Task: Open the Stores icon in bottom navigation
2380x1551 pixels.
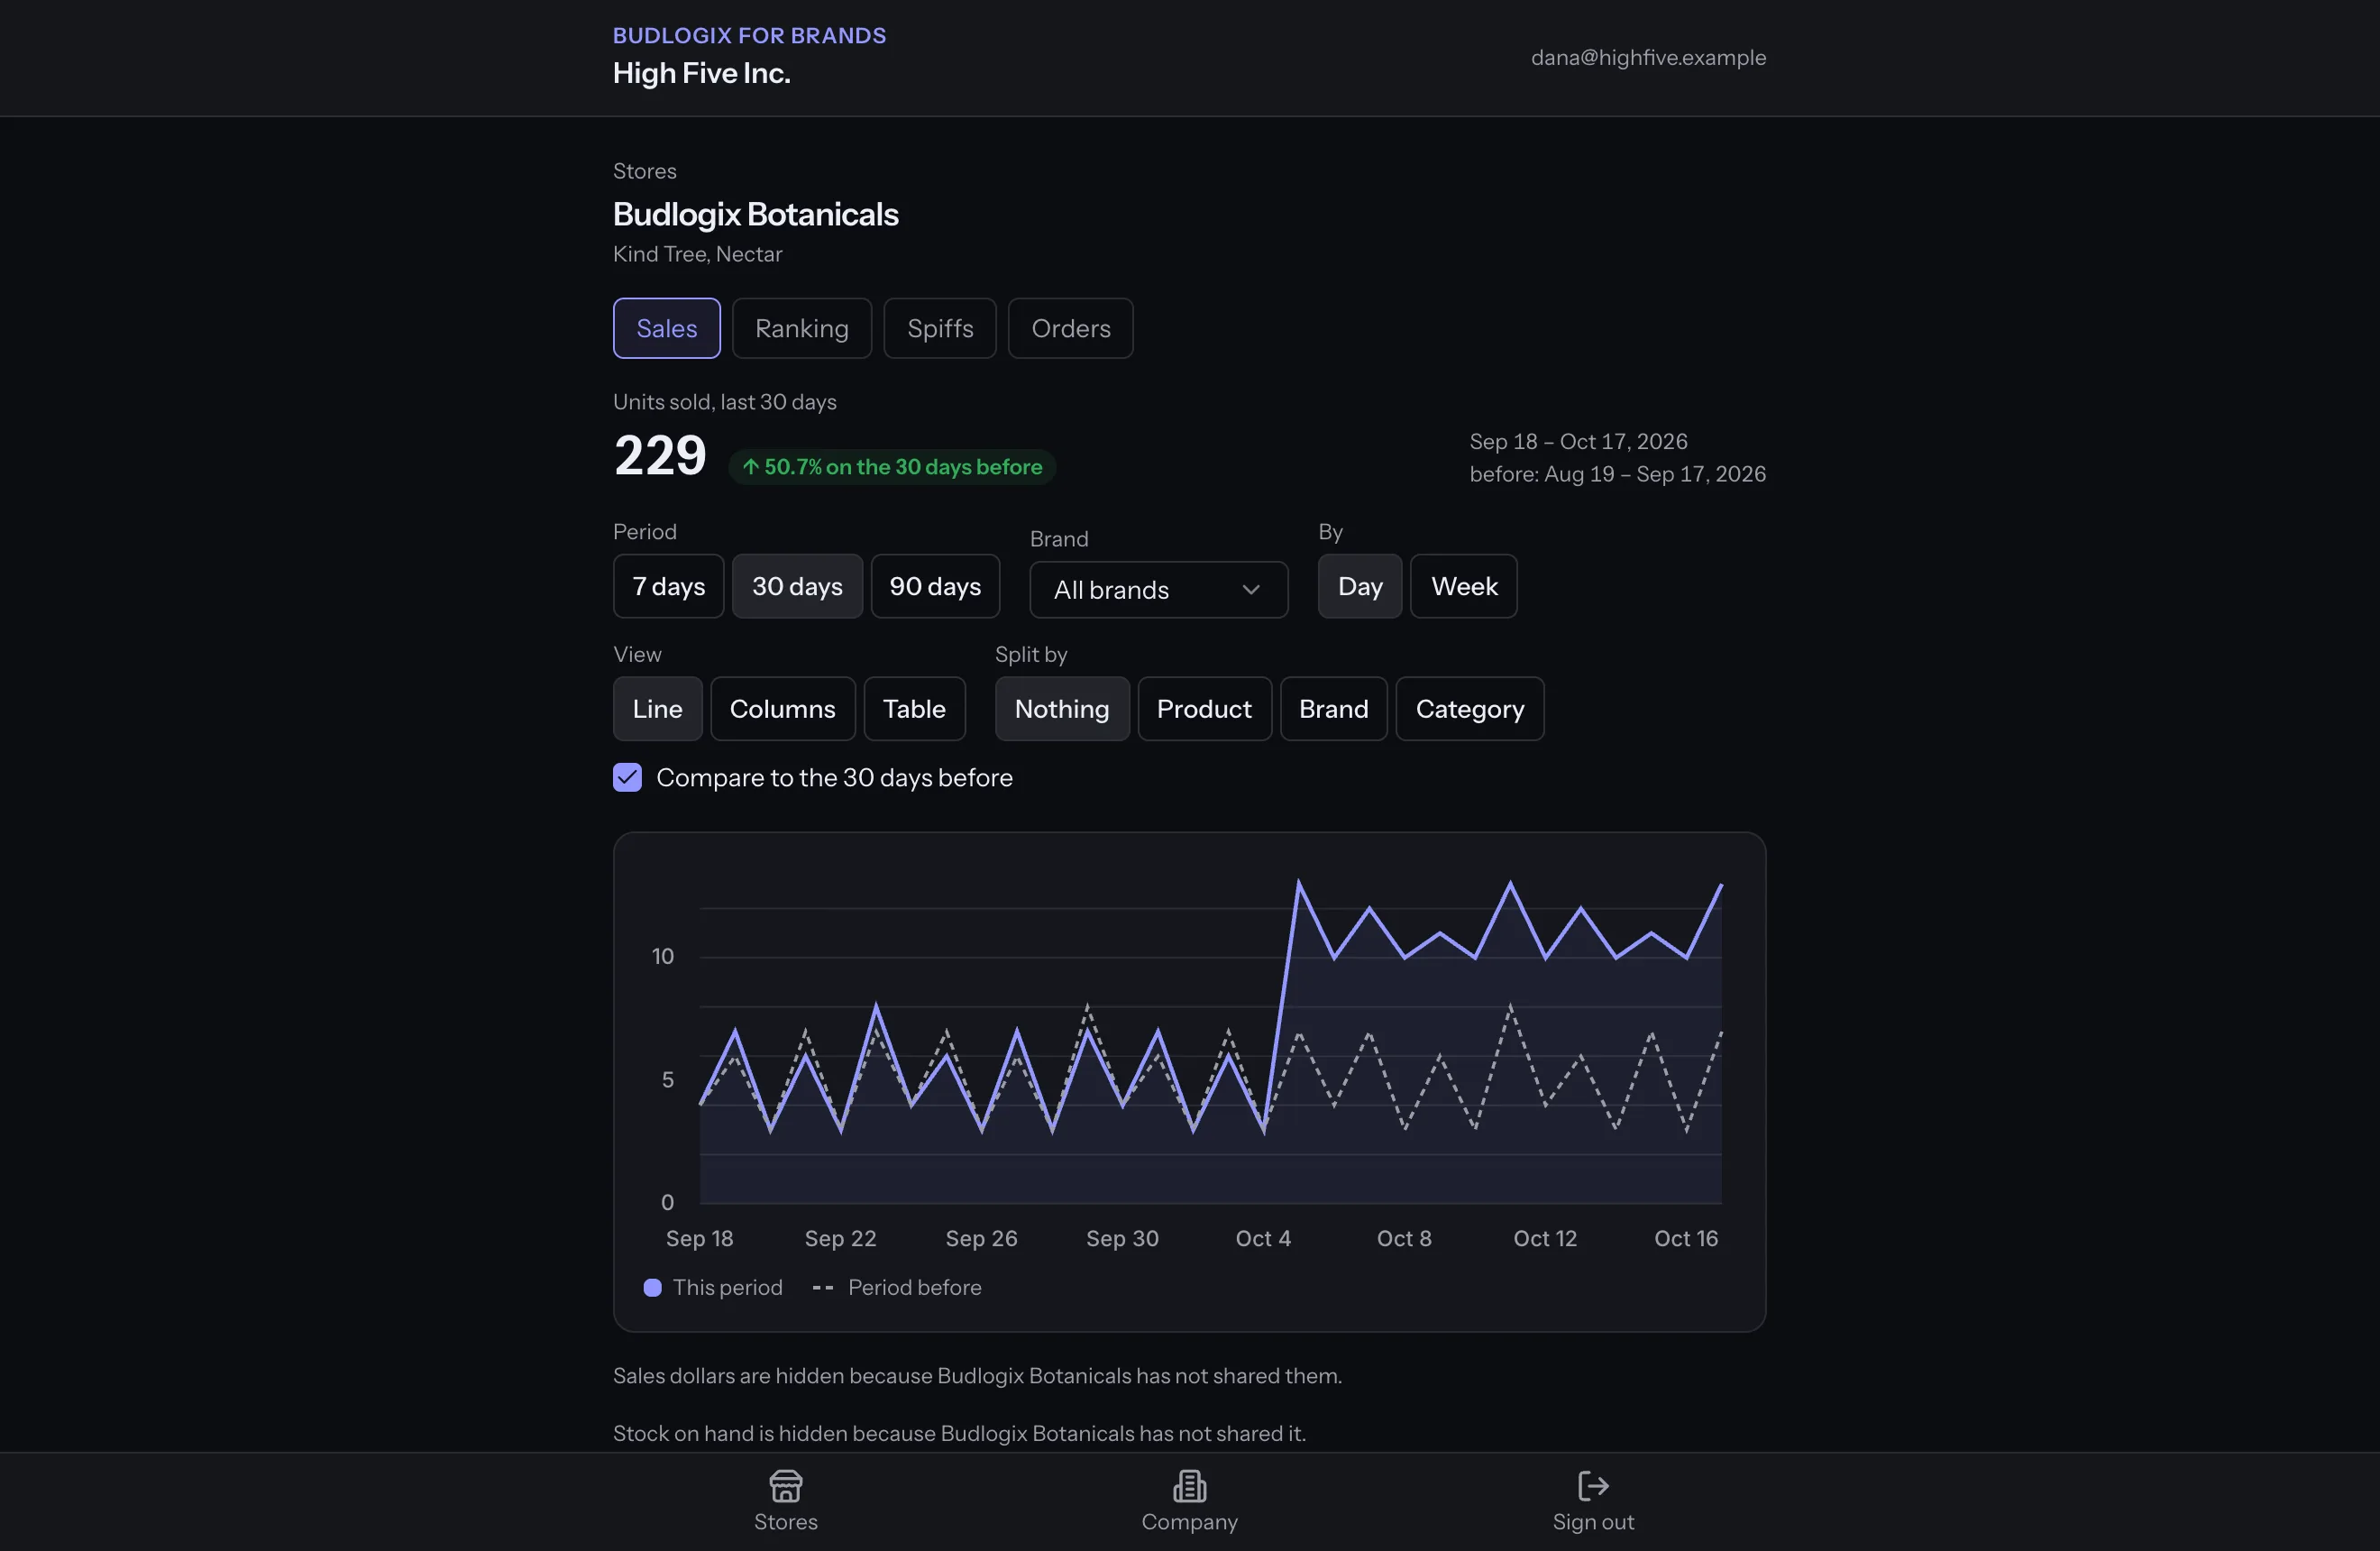Action: 785,1485
